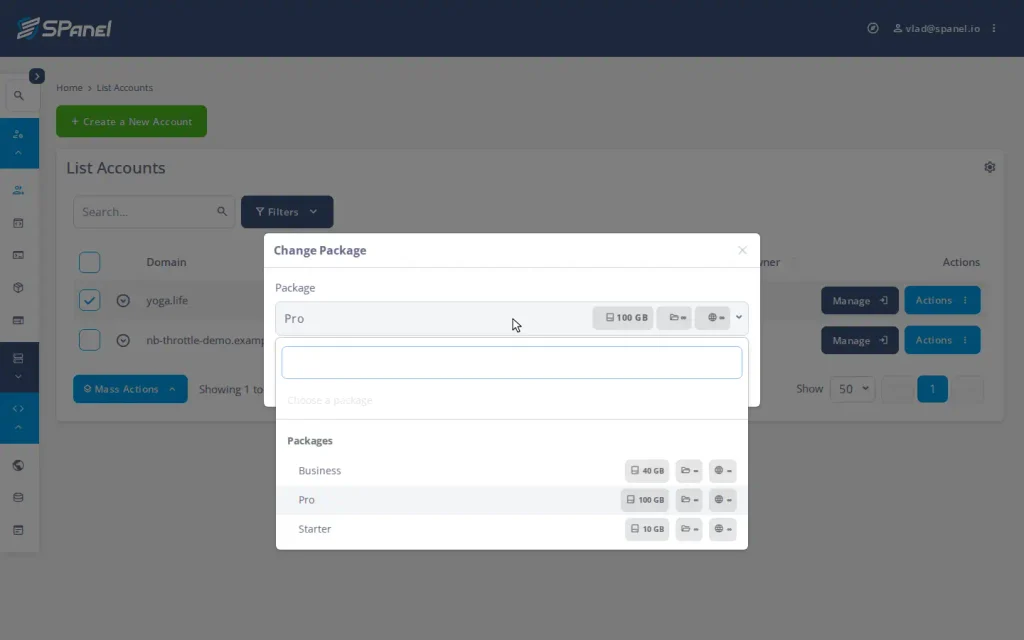
Task: Focus the package search input field
Action: [x=511, y=362]
